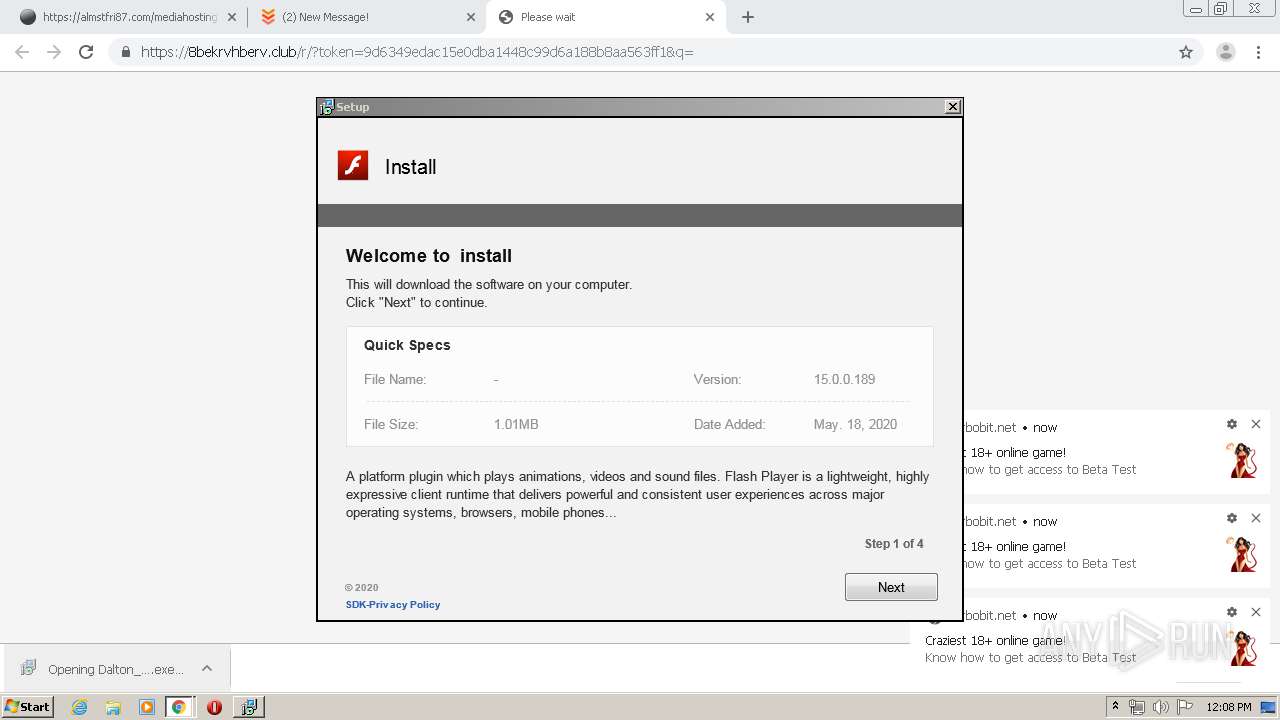Close the almstfri87.com tab

pos(232,17)
